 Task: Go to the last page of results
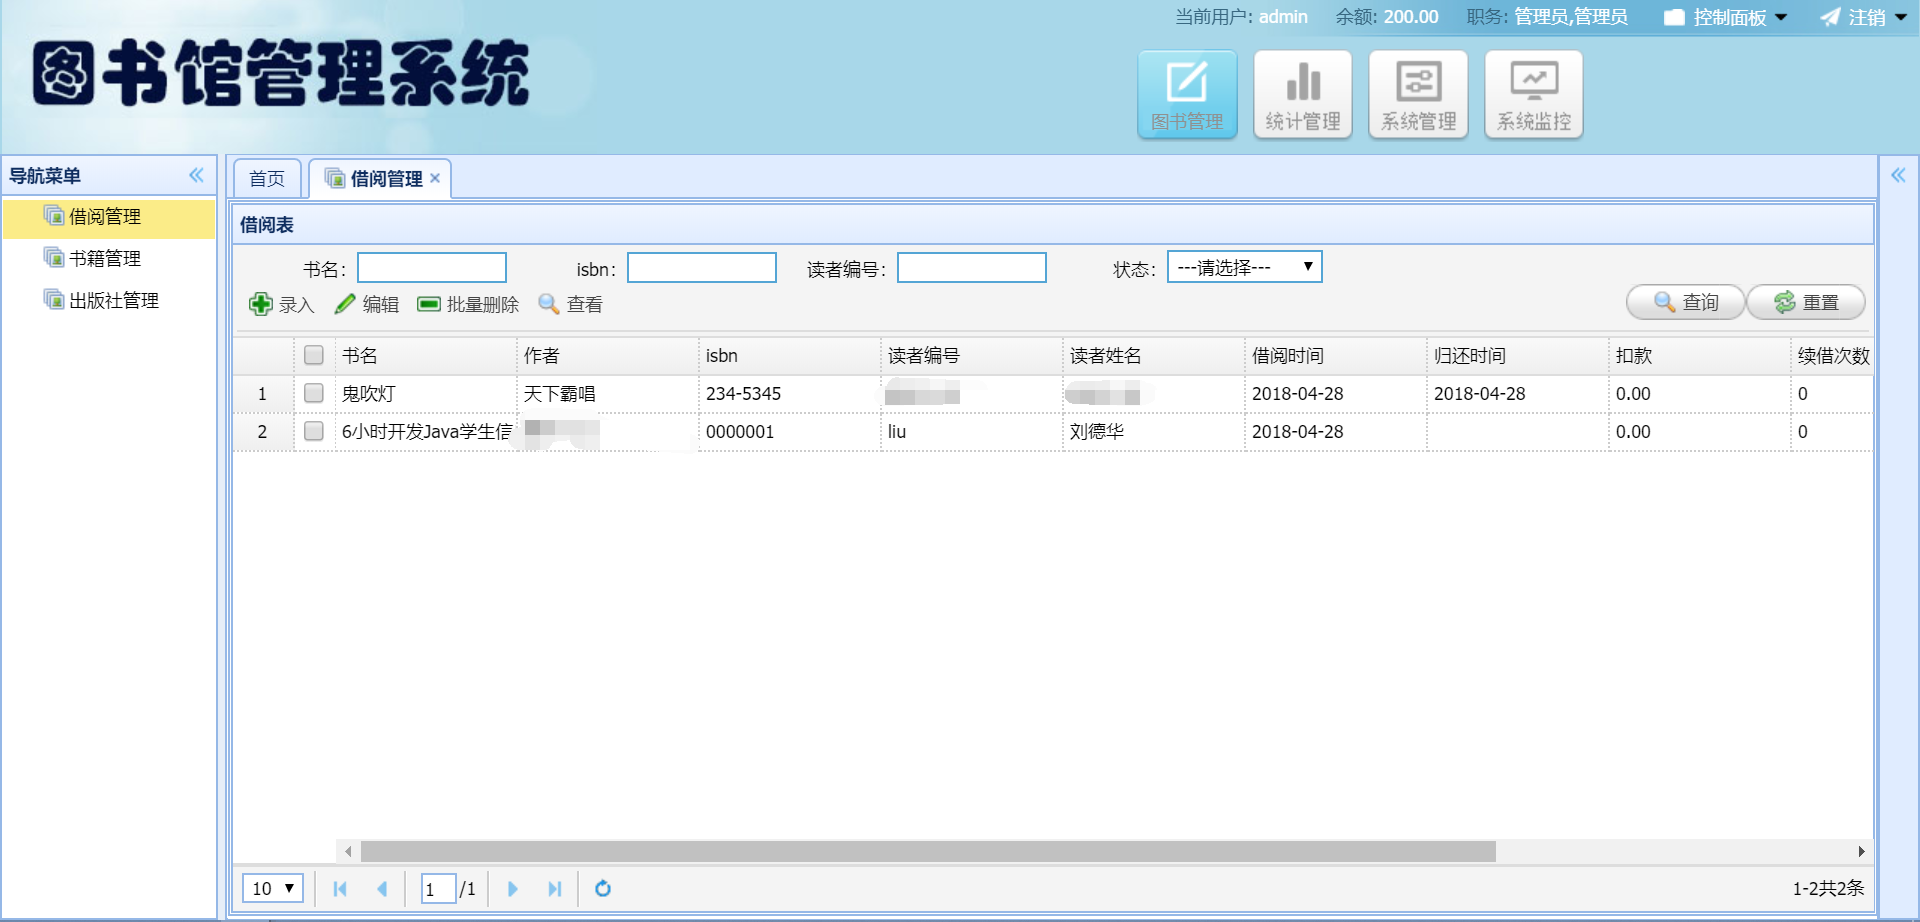coord(555,889)
